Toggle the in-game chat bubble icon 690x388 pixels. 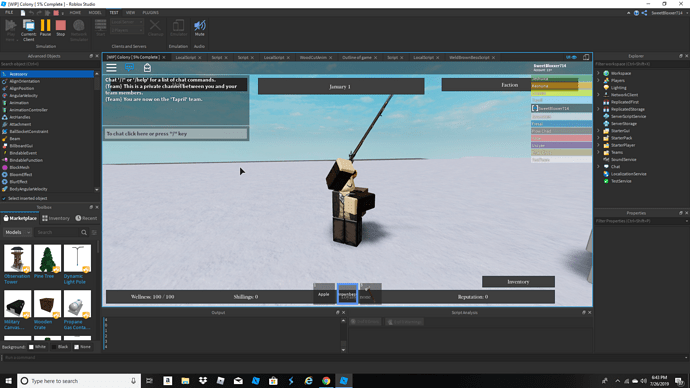click(129, 67)
